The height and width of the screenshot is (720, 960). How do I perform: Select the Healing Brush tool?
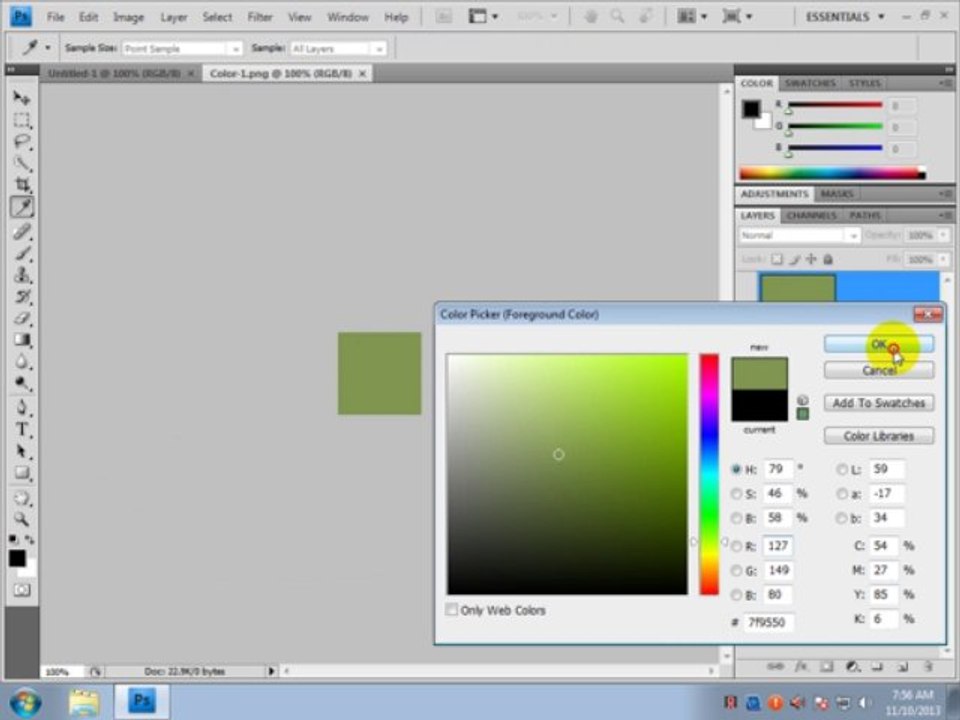(x=21, y=231)
